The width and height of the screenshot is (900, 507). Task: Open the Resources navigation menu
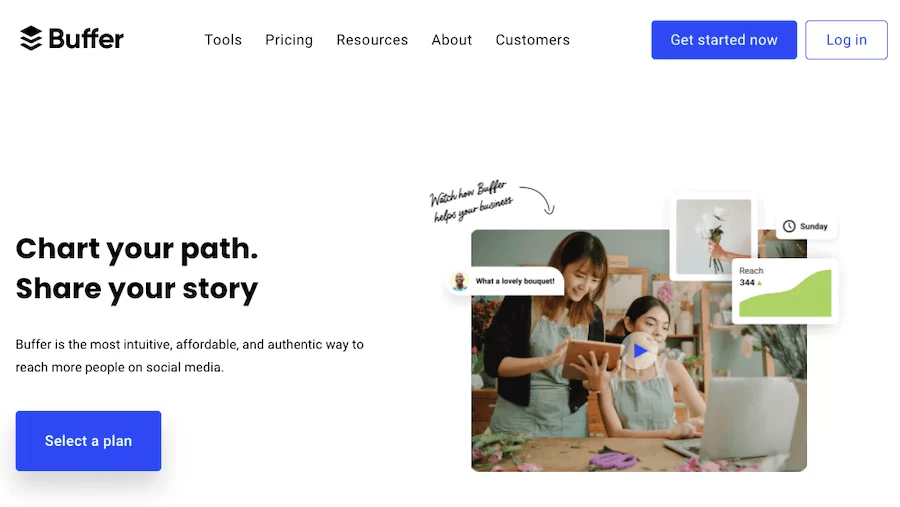tap(372, 40)
